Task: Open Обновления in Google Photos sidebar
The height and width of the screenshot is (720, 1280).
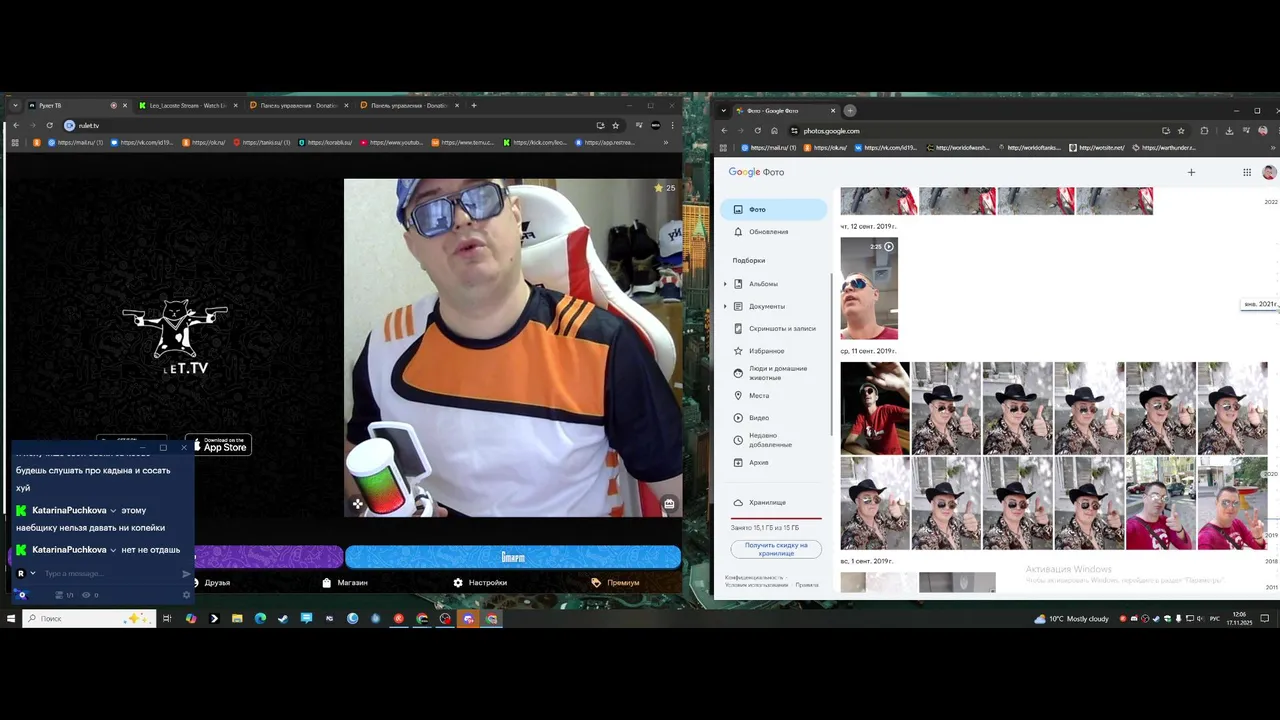Action: point(774,232)
